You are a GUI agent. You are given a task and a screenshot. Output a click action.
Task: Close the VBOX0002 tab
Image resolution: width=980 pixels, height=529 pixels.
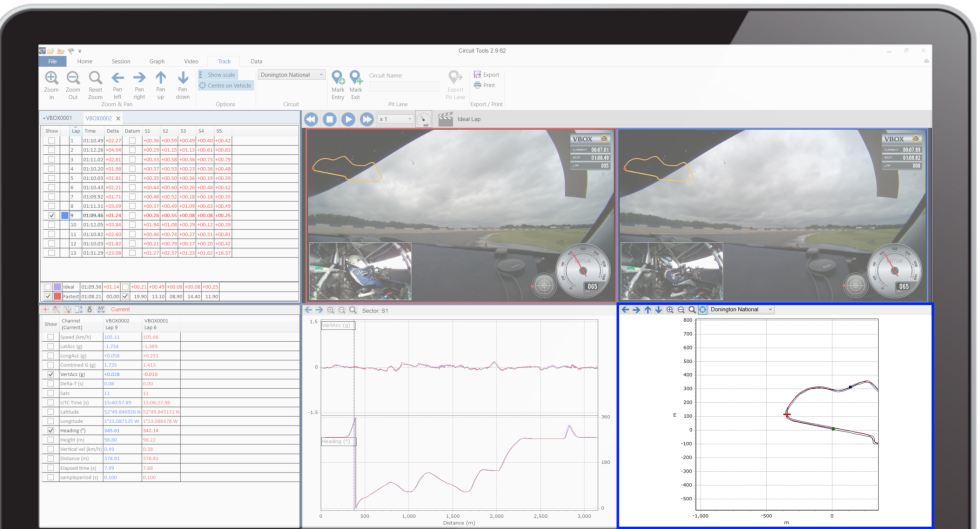118,118
